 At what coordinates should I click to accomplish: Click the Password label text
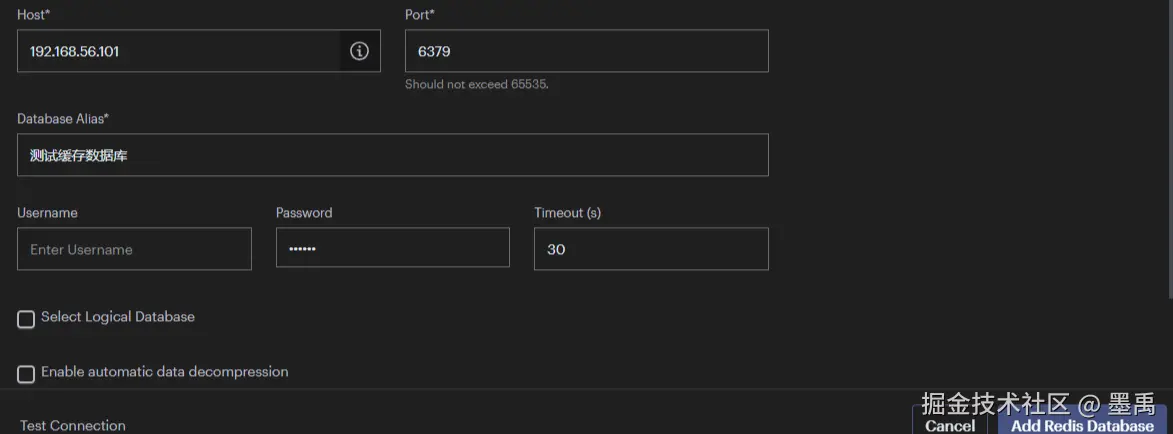[304, 213]
